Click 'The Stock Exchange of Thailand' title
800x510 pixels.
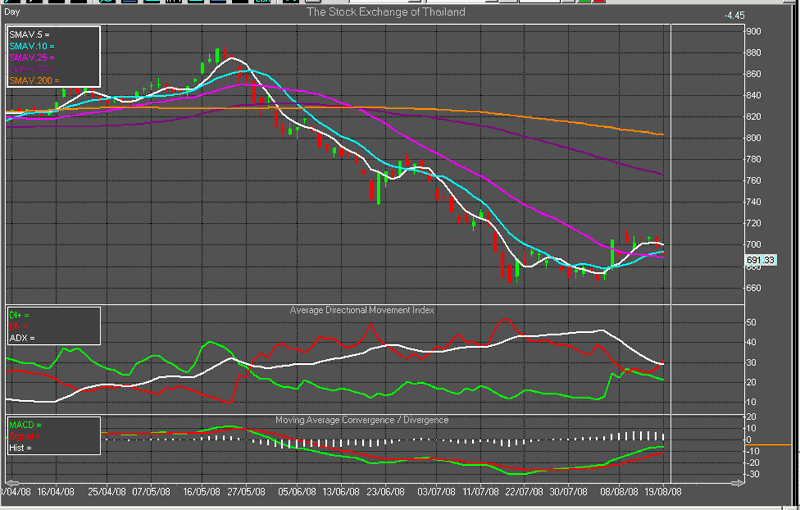click(386, 12)
